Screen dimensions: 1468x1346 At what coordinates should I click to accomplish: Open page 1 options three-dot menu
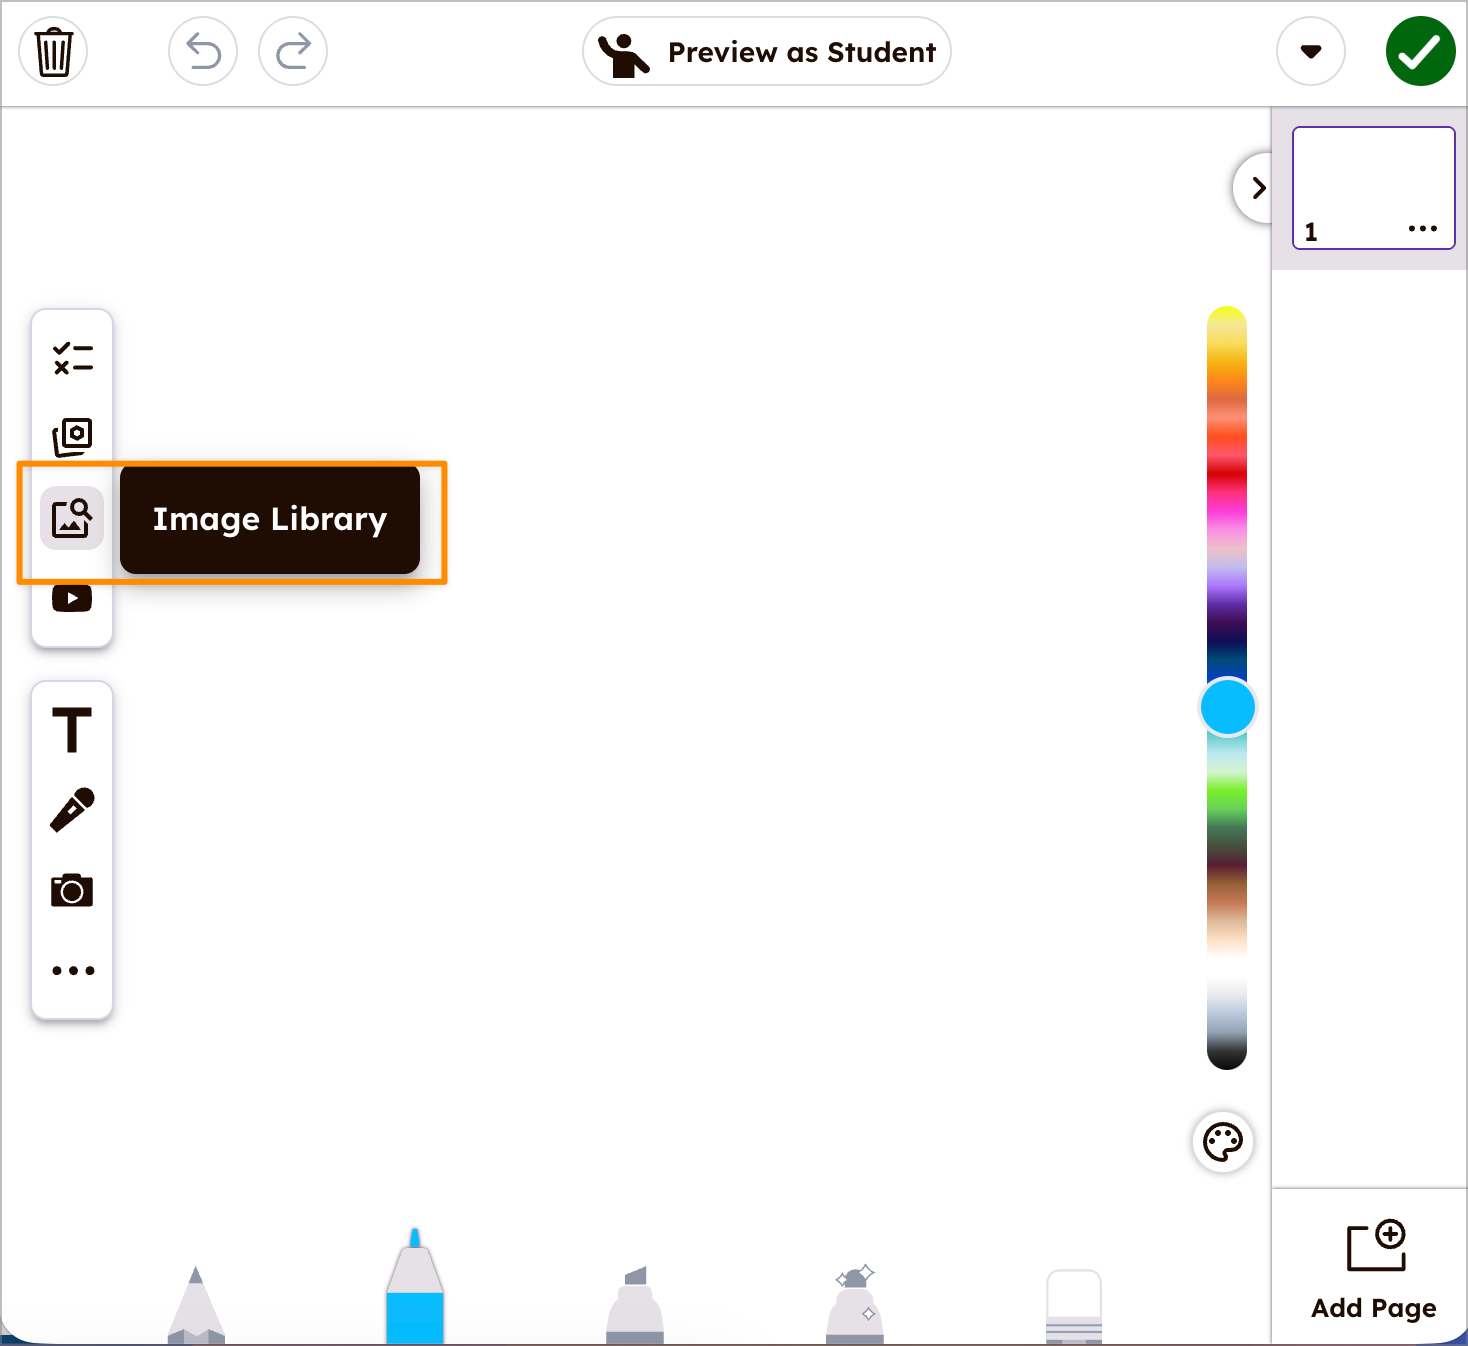pos(1422,229)
